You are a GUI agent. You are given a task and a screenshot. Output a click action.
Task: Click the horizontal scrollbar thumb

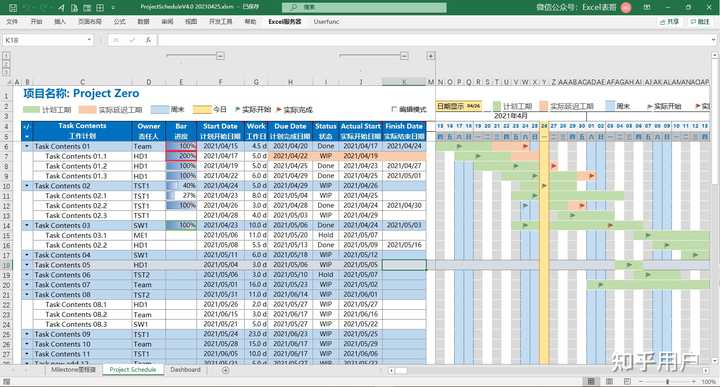click(x=401, y=370)
